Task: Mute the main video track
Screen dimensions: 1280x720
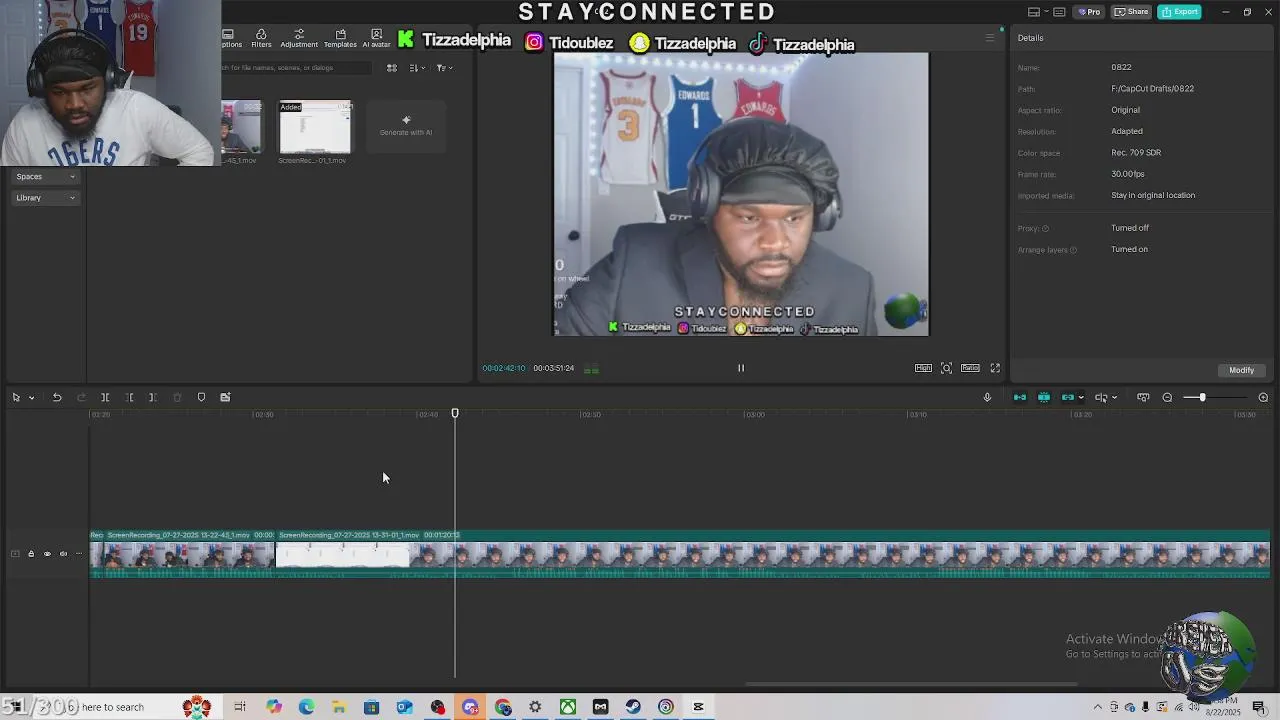Action: pyautogui.click(x=63, y=554)
